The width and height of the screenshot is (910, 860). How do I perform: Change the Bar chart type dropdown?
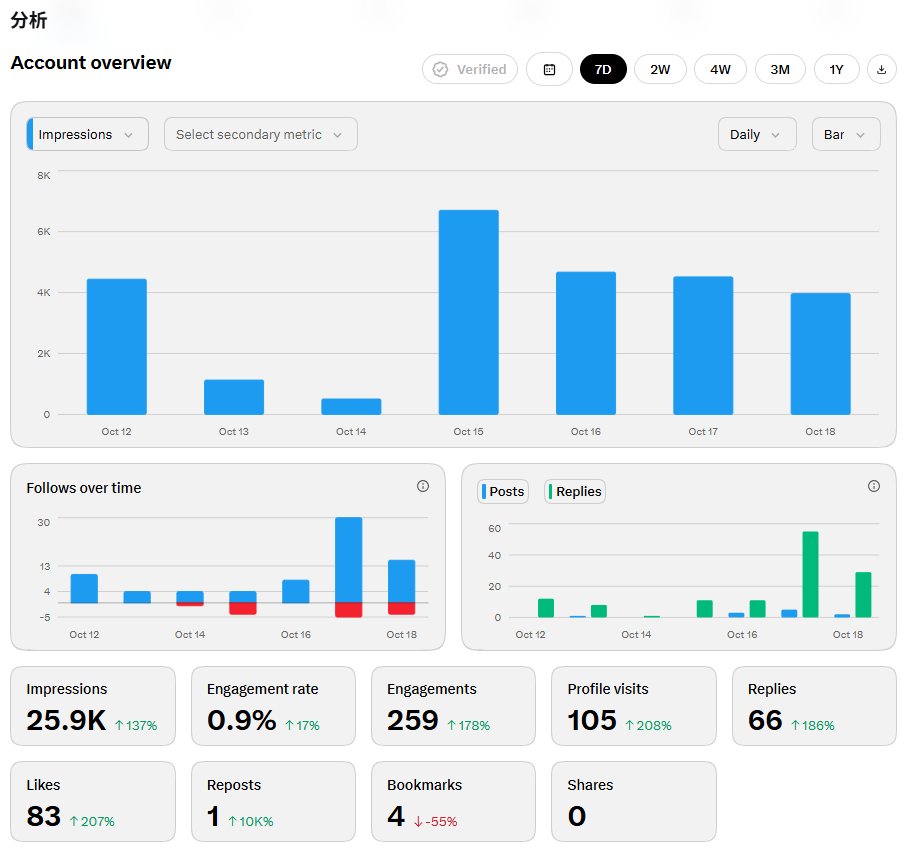(x=846, y=135)
